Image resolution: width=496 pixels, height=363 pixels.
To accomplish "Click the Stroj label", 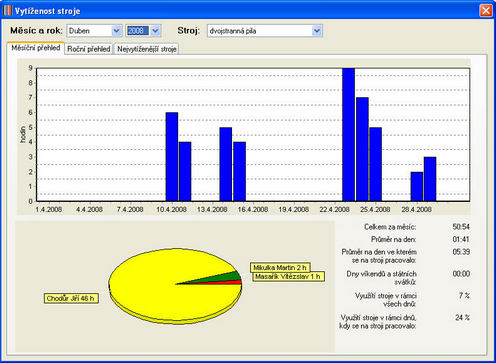I will pos(188,30).
